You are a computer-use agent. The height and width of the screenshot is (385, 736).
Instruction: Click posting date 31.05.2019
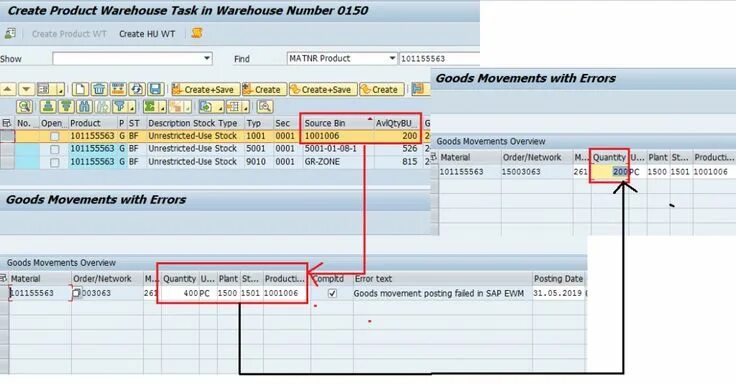(558, 293)
